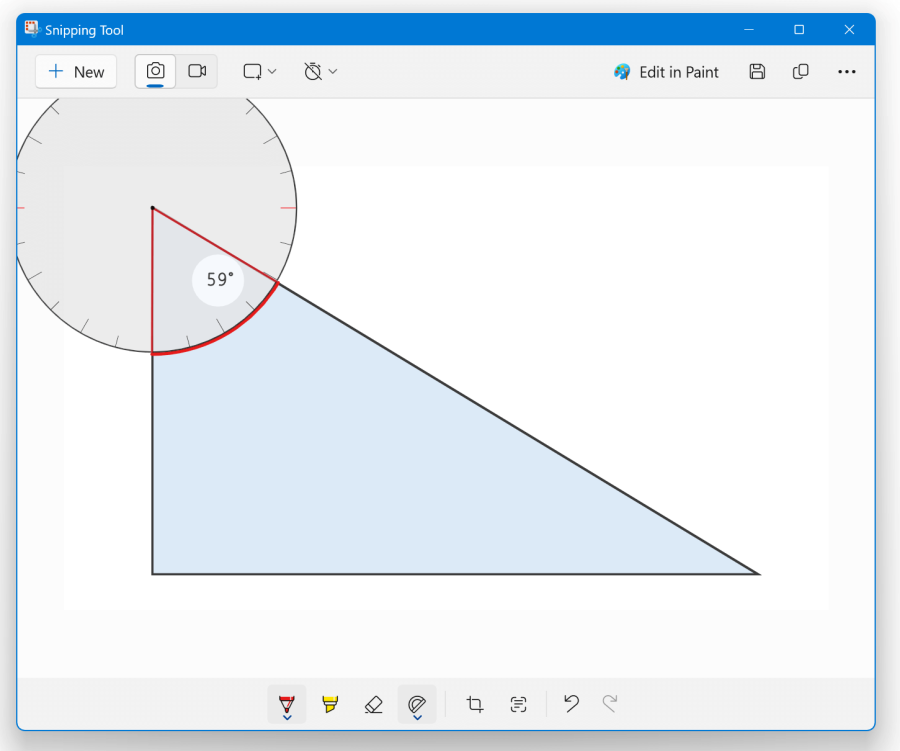This screenshot has height=751, width=900.
Task: Save the snip using floppy disk icon
Action: (757, 72)
